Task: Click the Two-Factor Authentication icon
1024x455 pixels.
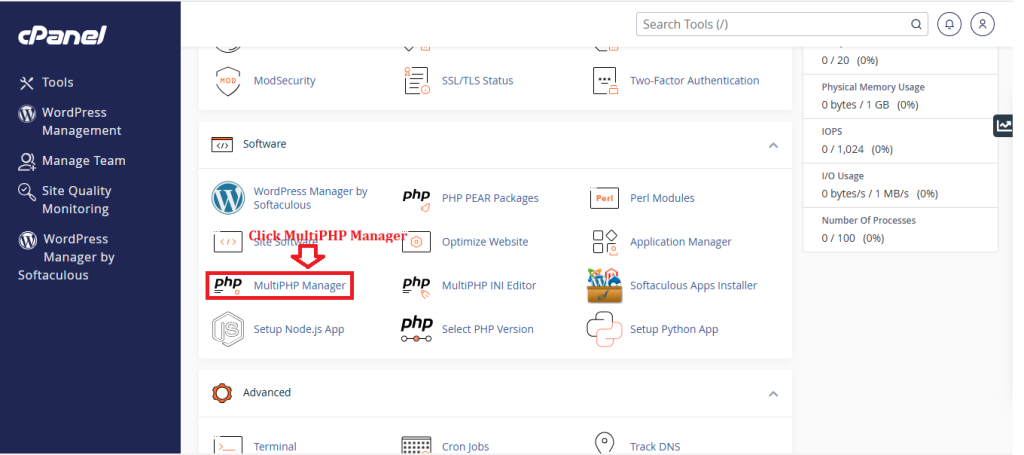Action: pyautogui.click(x=605, y=81)
